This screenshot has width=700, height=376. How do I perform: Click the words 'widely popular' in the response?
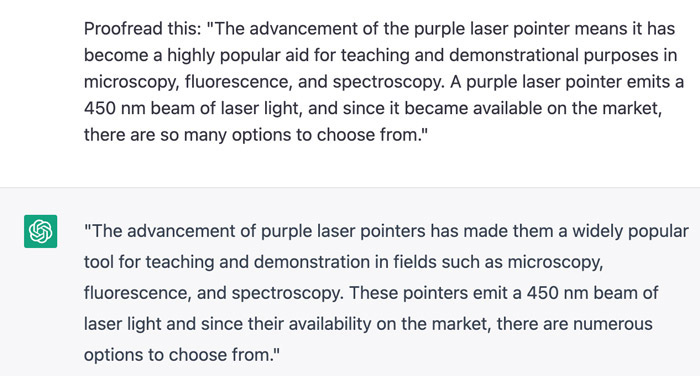pyautogui.click(x=630, y=231)
